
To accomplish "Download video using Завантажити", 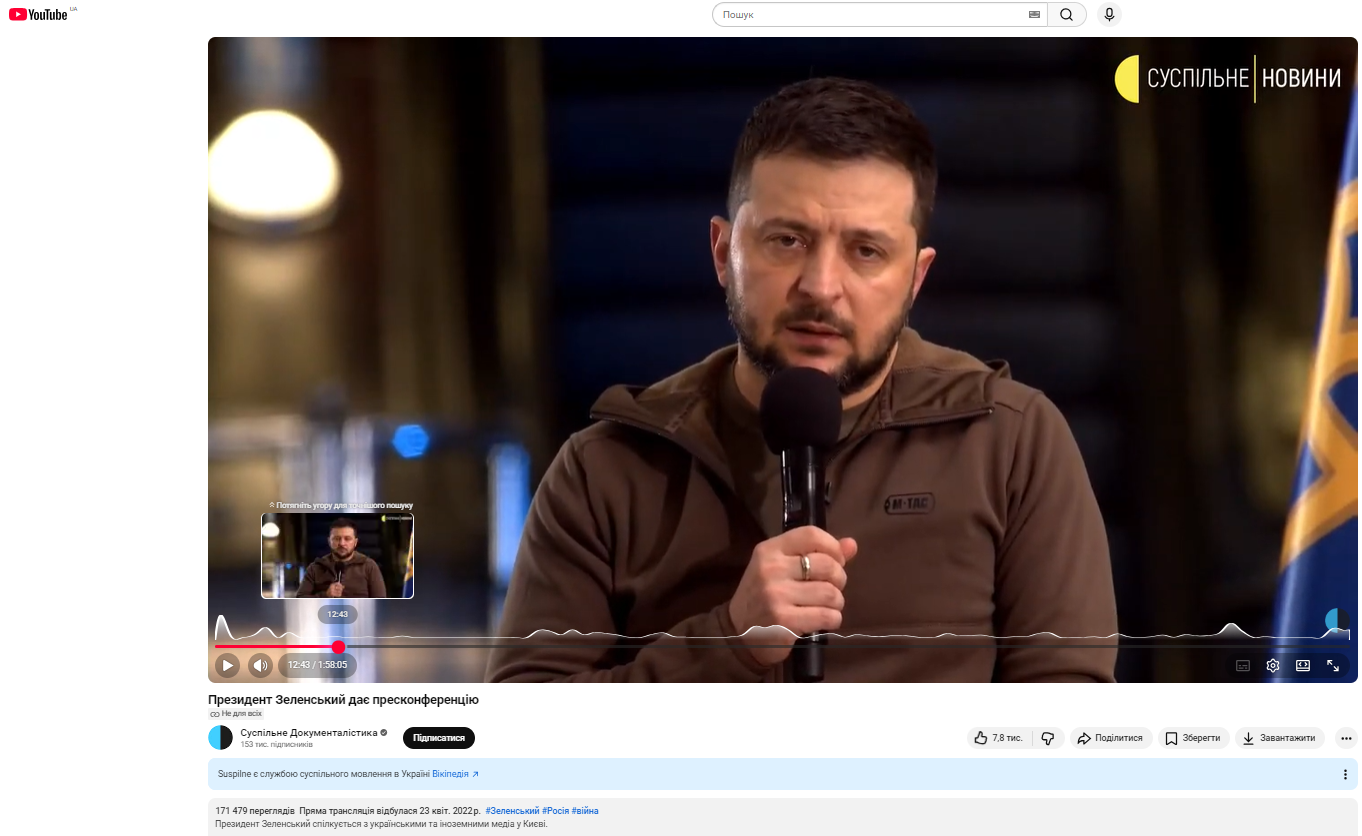I will [1279, 738].
